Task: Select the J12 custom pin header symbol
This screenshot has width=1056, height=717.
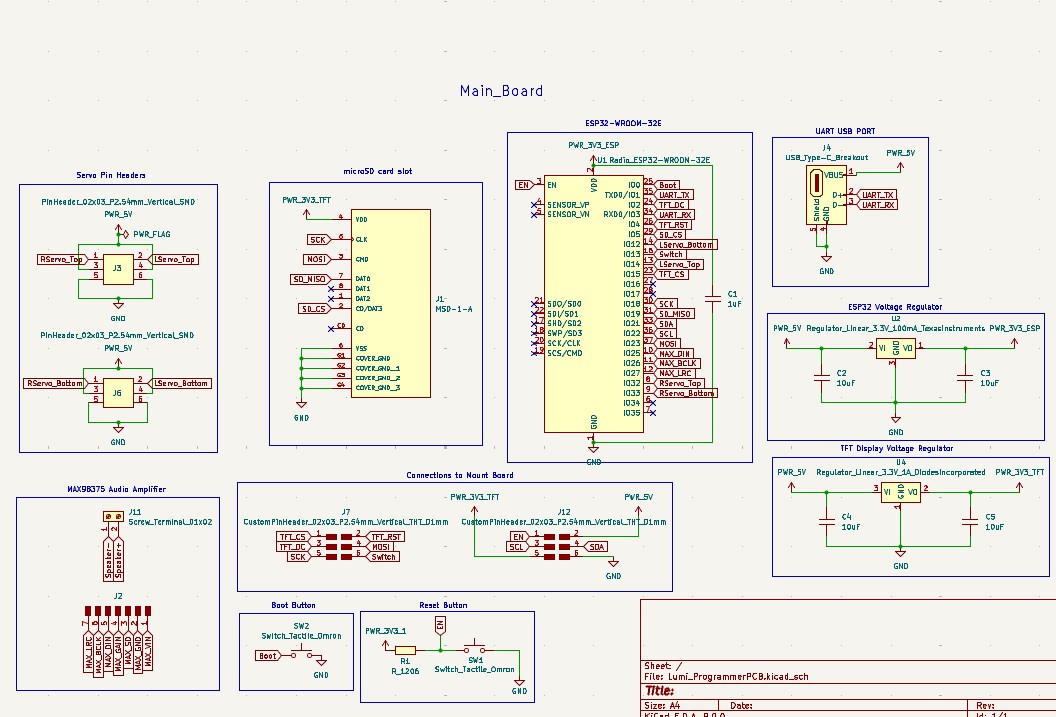Action: 558,547
